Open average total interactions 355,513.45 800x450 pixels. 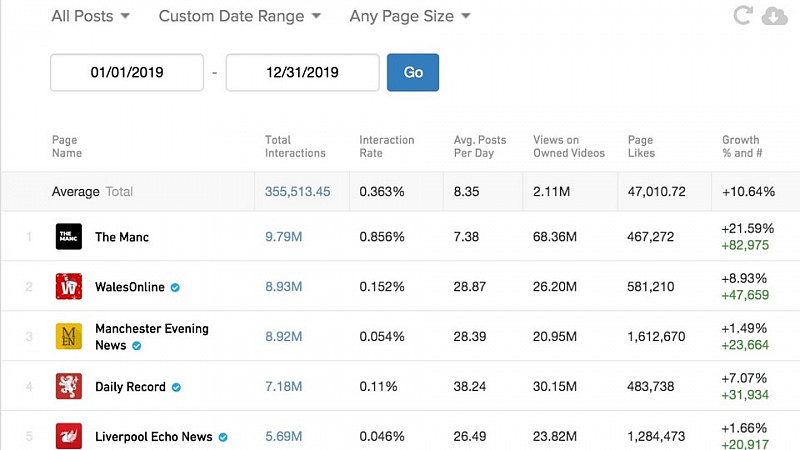[297, 192]
